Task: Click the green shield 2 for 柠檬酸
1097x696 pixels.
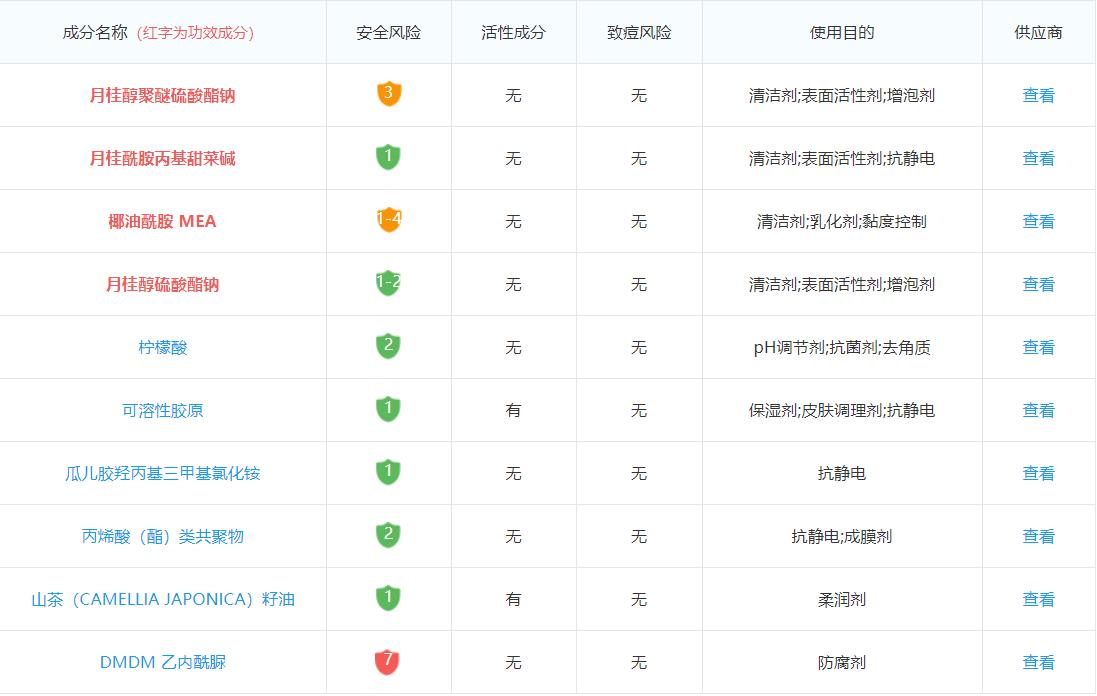Action: pos(388,346)
